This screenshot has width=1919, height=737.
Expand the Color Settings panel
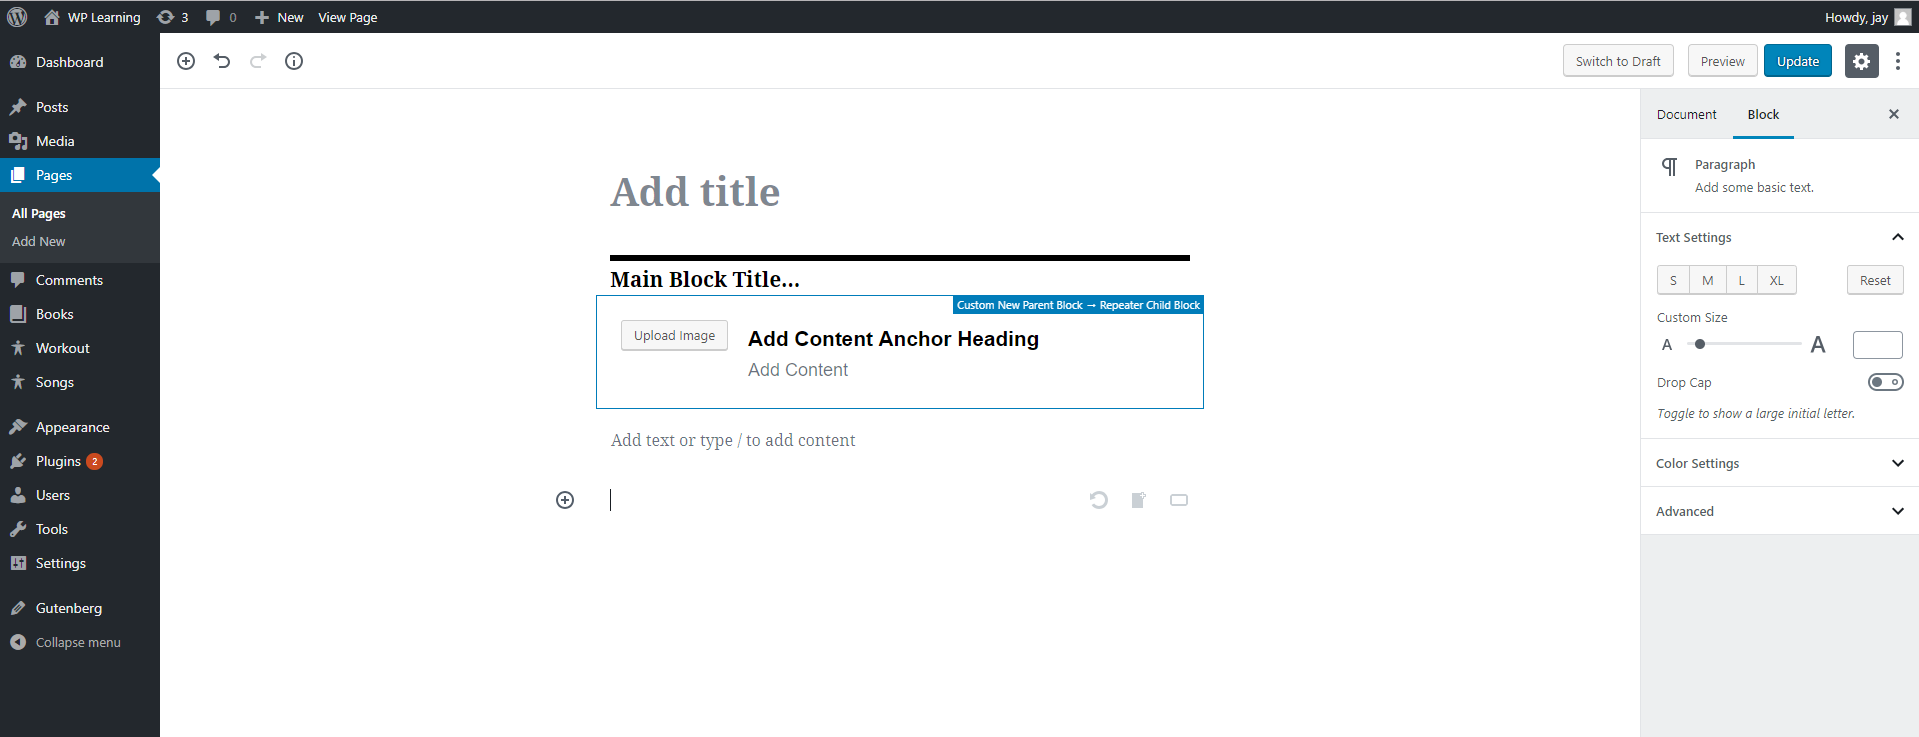pyautogui.click(x=1780, y=463)
